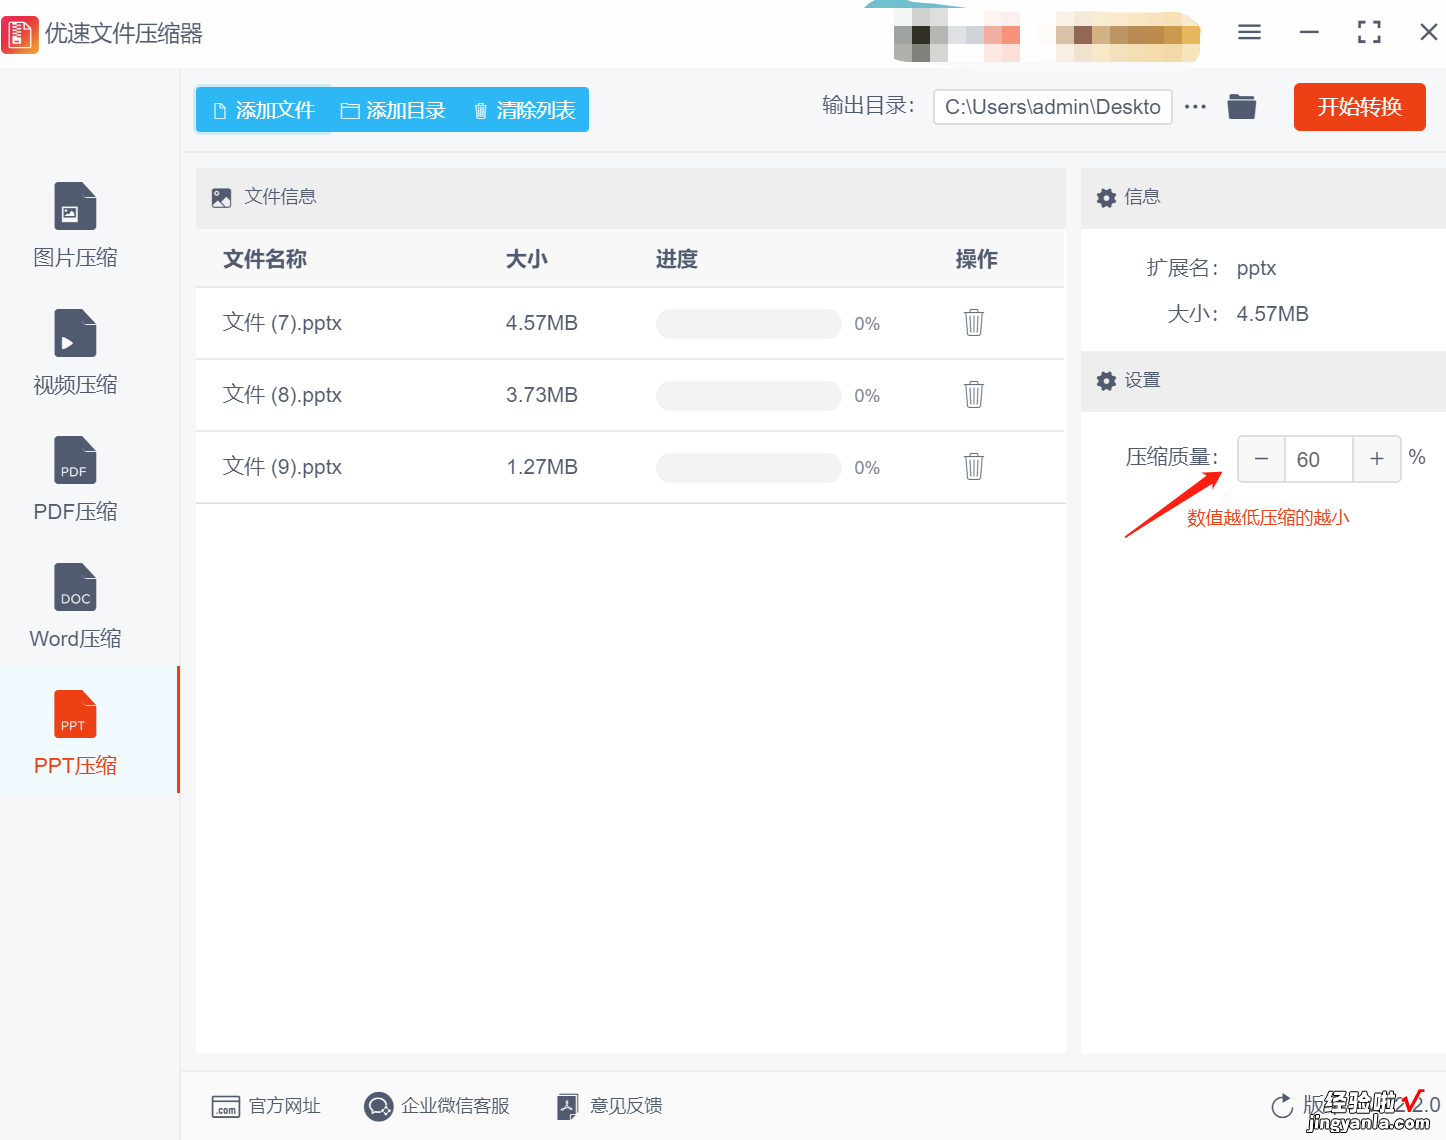This screenshot has width=1446, height=1140.
Task: Close the 优速文件压缩器 window
Action: click(x=1429, y=32)
